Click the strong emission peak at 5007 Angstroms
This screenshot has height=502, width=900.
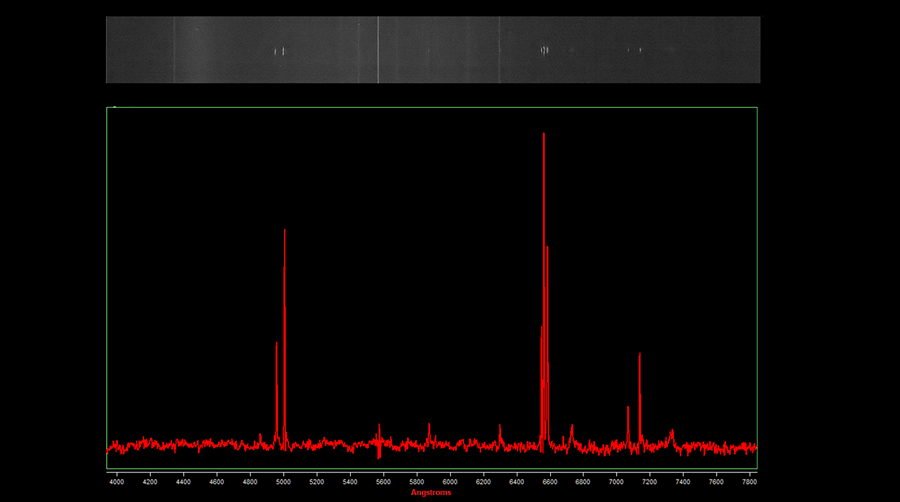point(285,232)
